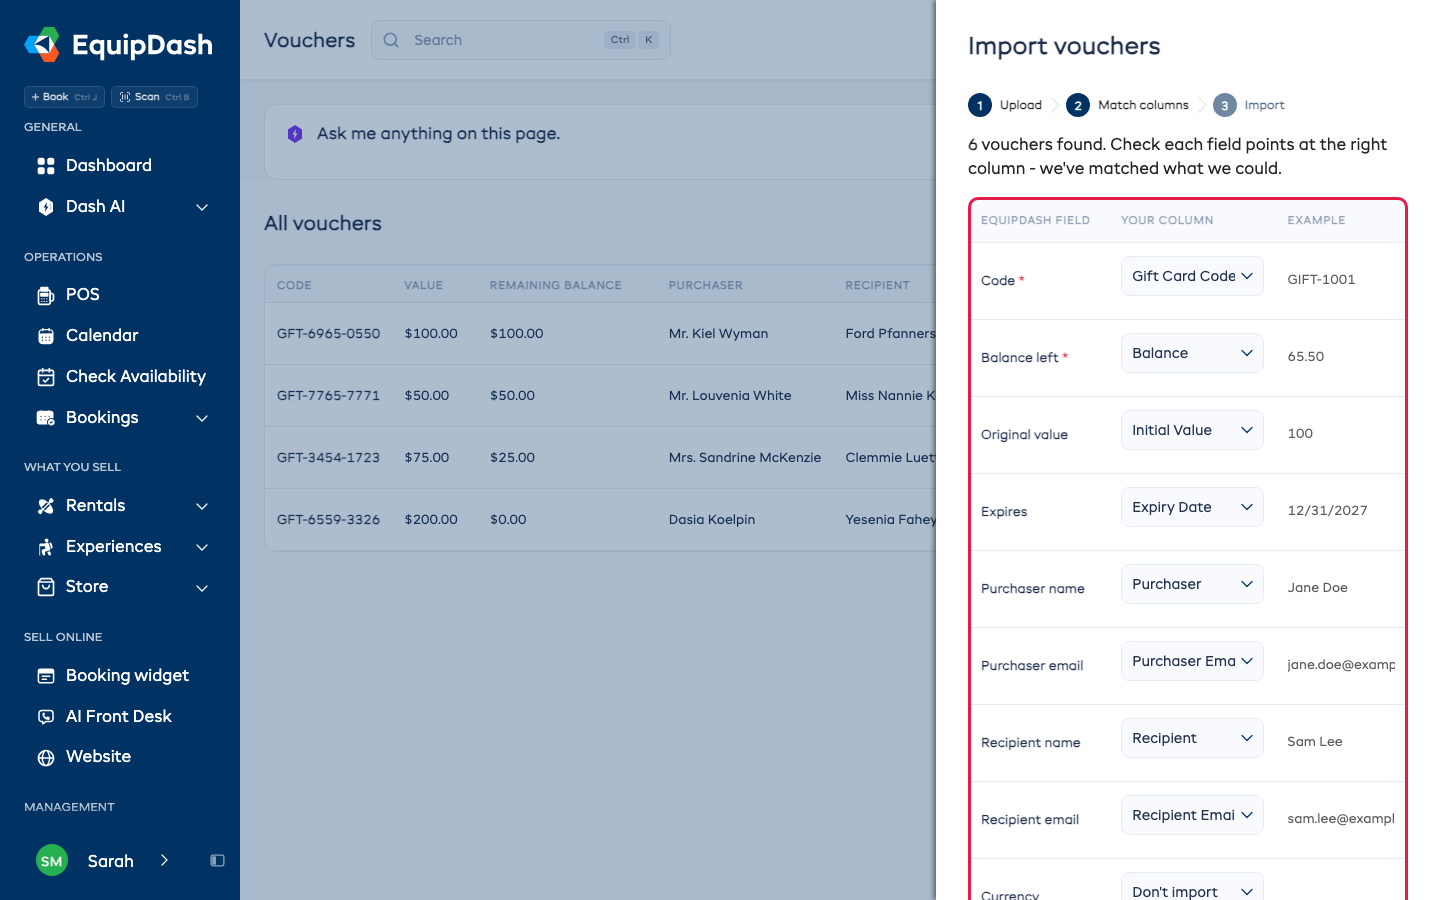Image resolution: width=1440 pixels, height=900 pixels.
Task: Click the Vouchers page title
Action: point(310,40)
